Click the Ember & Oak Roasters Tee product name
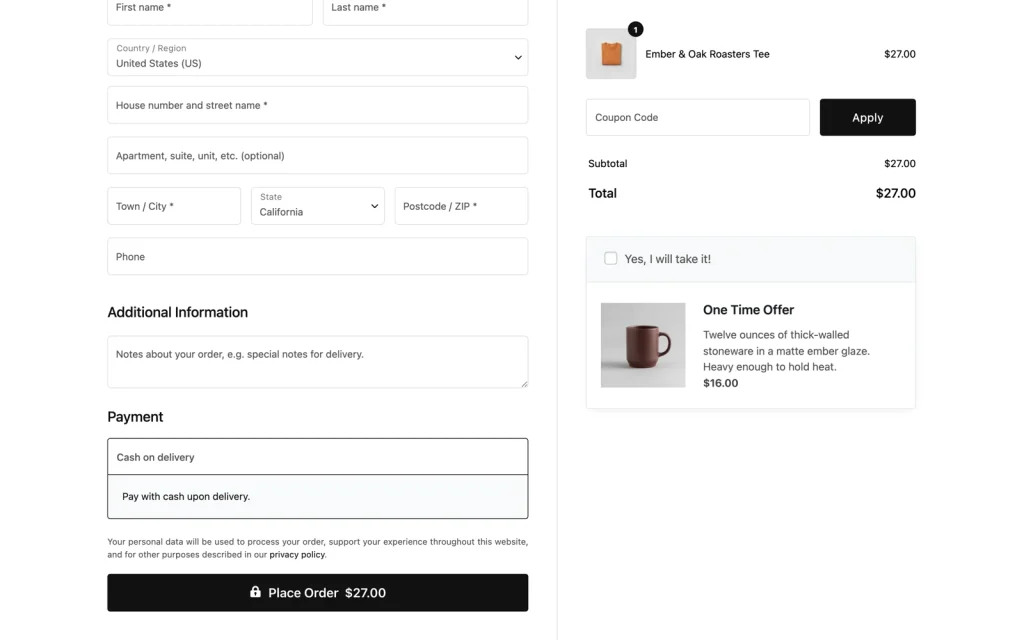Image resolution: width=1024 pixels, height=640 pixels. tap(707, 54)
